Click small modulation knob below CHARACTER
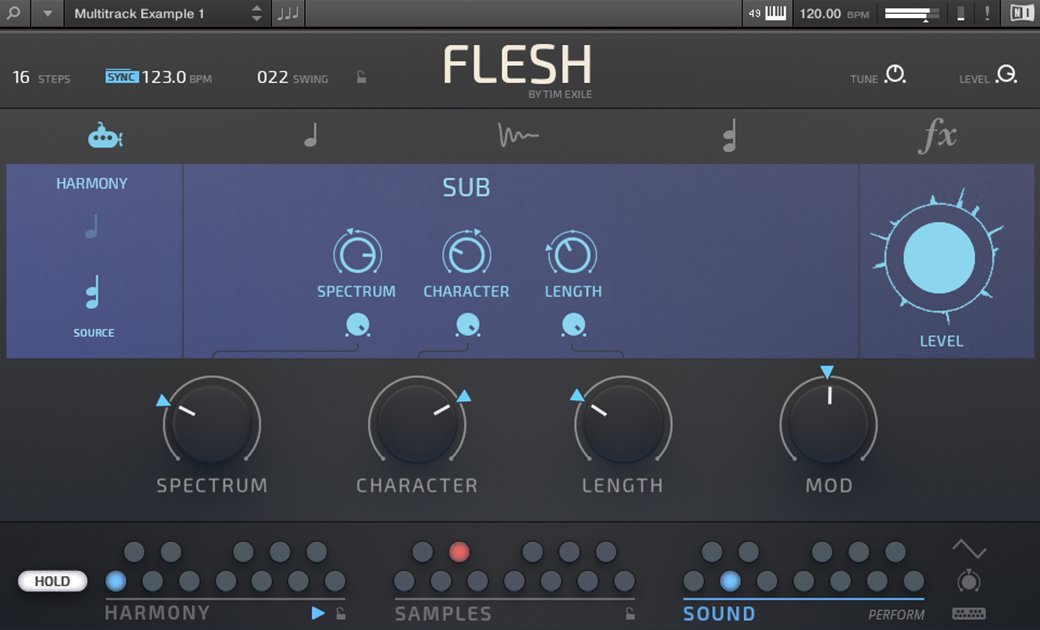The width and height of the screenshot is (1040, 630). tap(468, 325)
